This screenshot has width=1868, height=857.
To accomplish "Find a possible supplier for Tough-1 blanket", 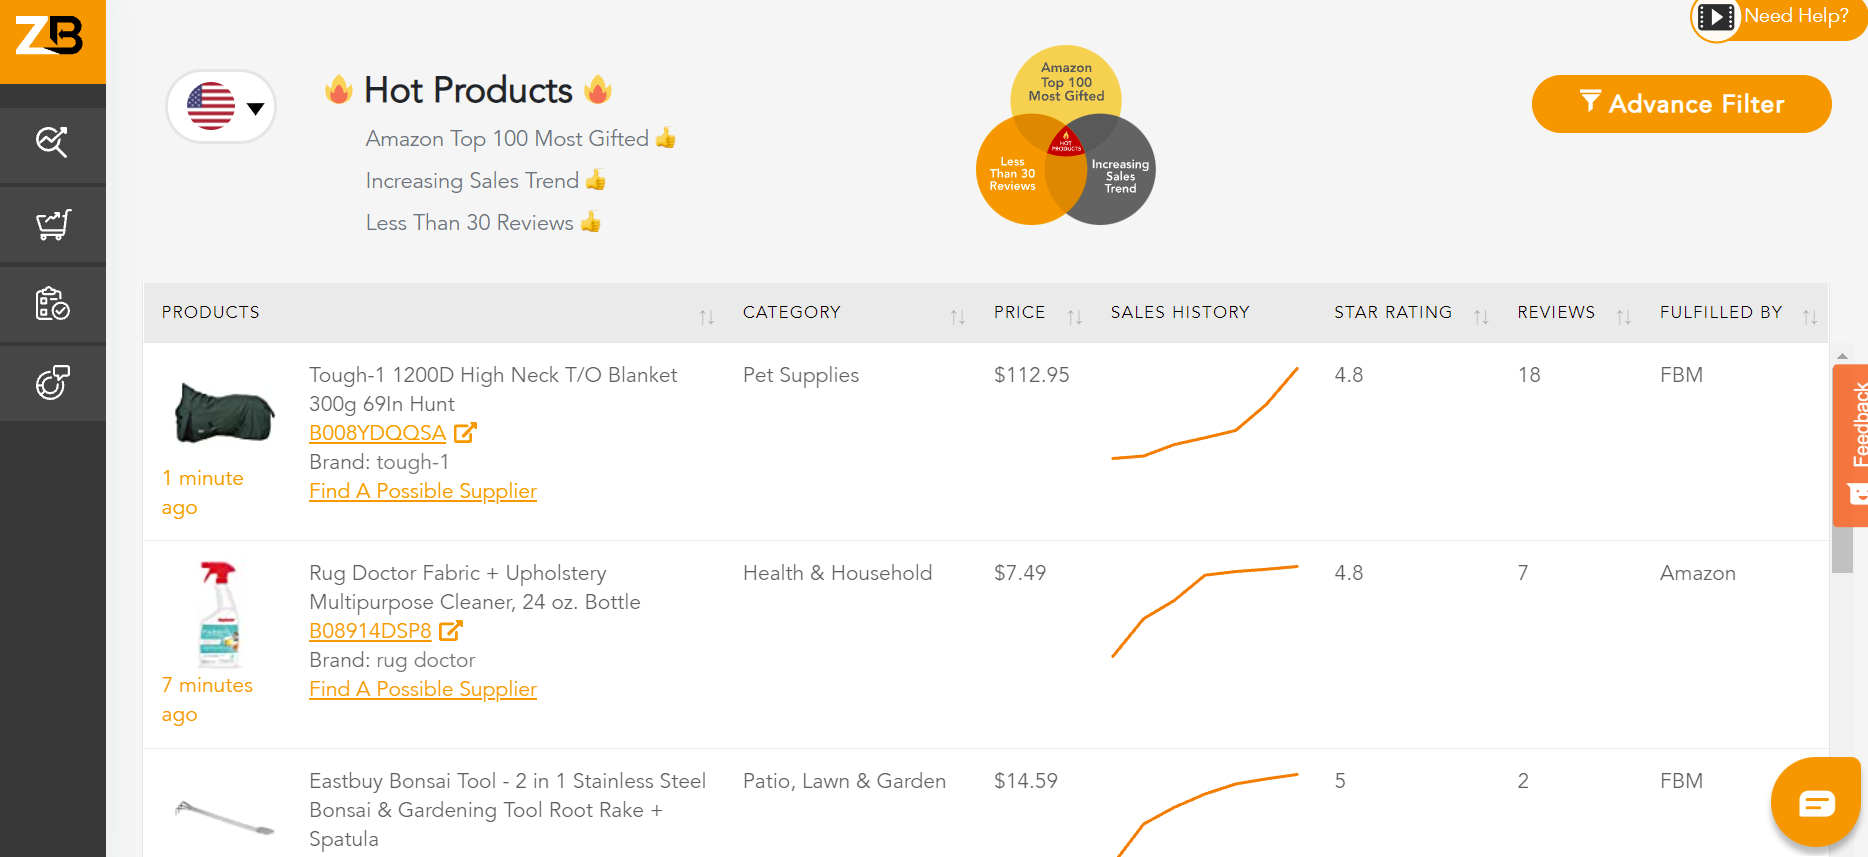I will [x=423, y=491].
